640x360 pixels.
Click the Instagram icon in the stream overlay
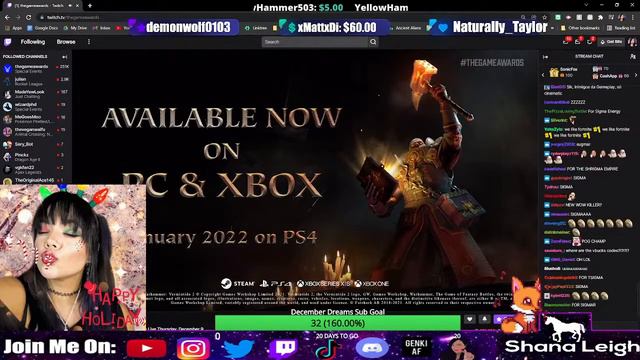click(x=193, y=348)
